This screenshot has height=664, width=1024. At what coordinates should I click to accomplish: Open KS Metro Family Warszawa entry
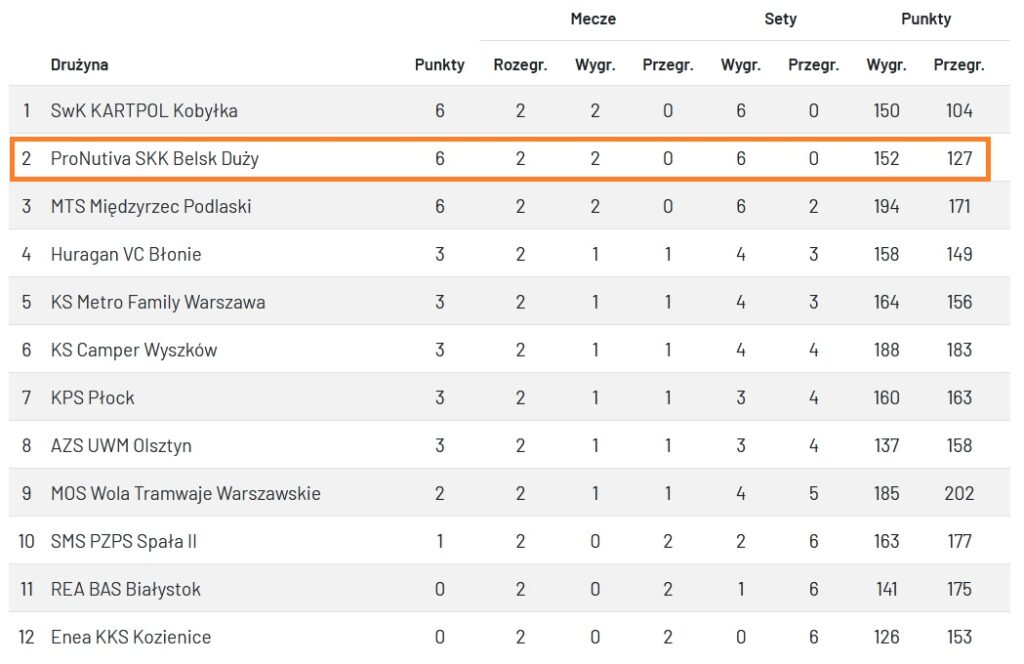(x=158, y=302)
